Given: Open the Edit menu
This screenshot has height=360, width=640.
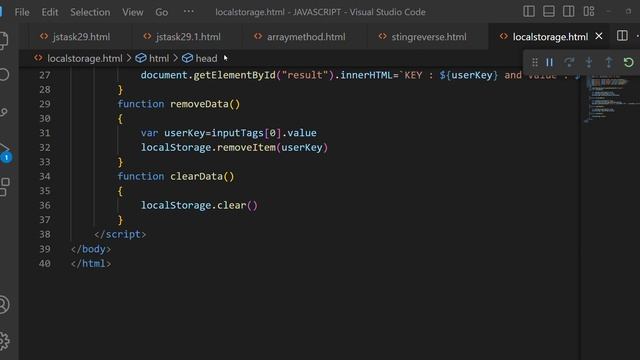Looking at the screenshot, I should [50, 12].
